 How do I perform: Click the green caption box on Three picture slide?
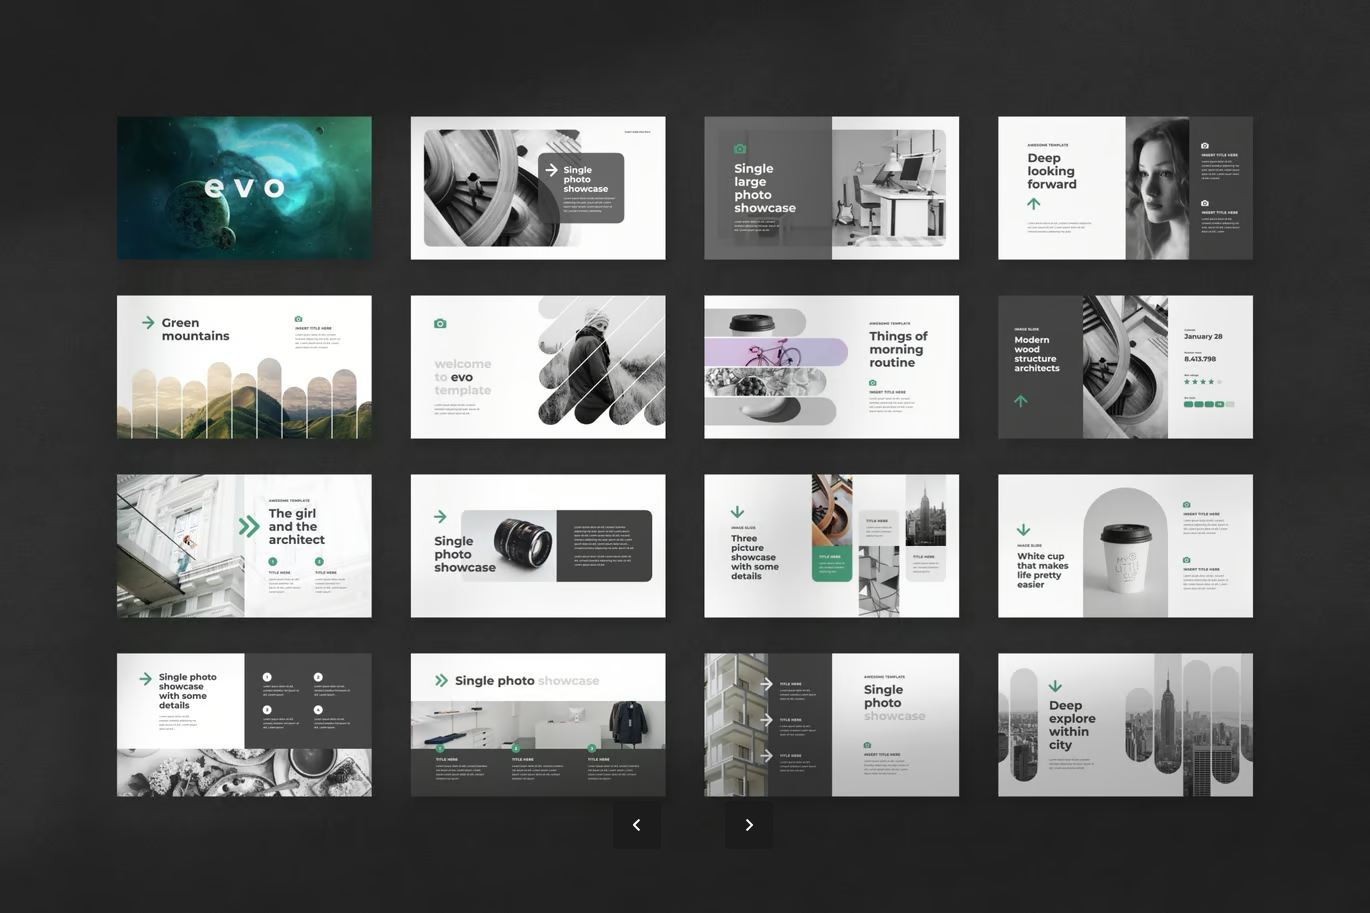[831, 564]
